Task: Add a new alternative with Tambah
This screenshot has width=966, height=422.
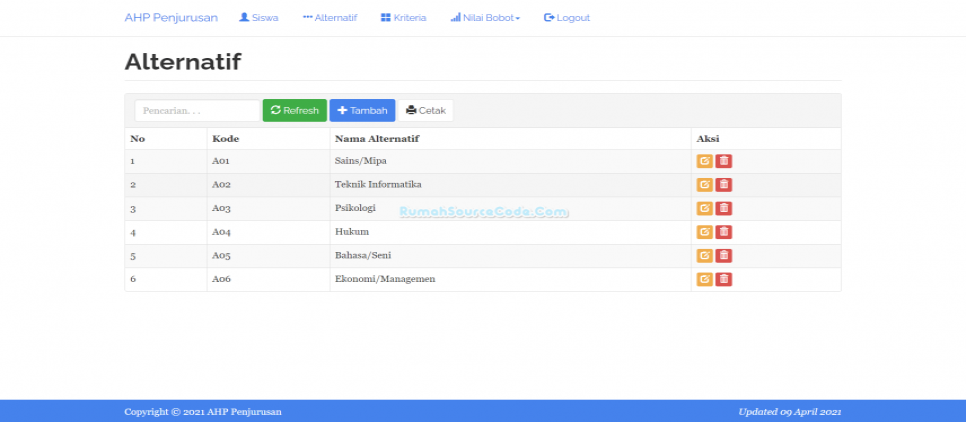Action: (362, 111)
